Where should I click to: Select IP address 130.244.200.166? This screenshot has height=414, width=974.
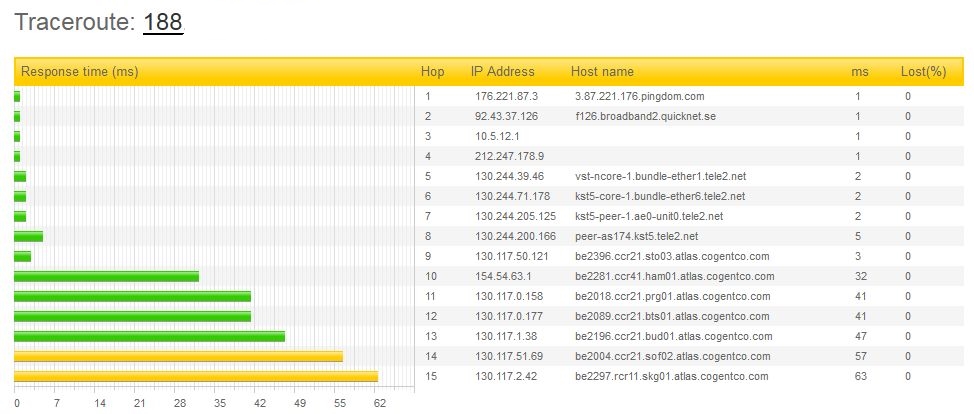[x=516, y=236]
